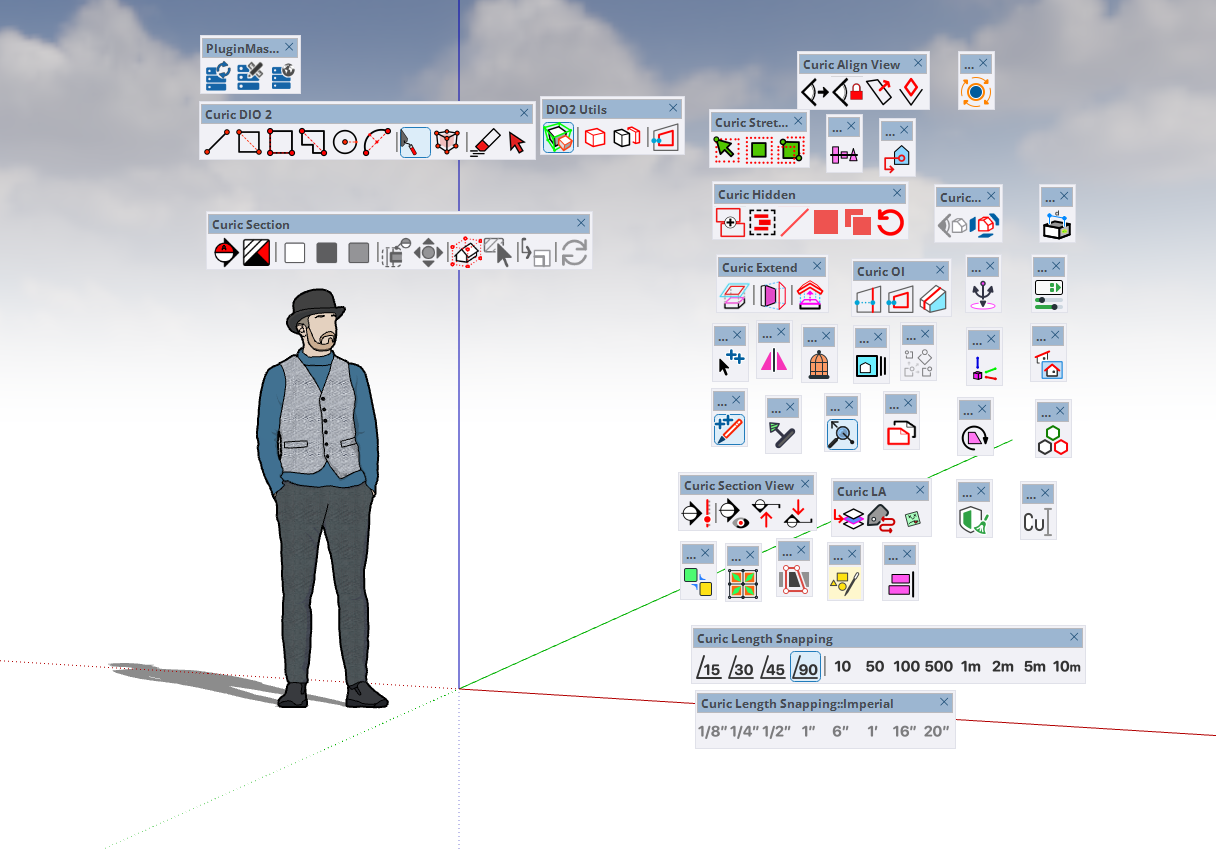1216x849 pixels.
Task: Close the Curic Length Snapping toolbar
Action: [1074, 638]
